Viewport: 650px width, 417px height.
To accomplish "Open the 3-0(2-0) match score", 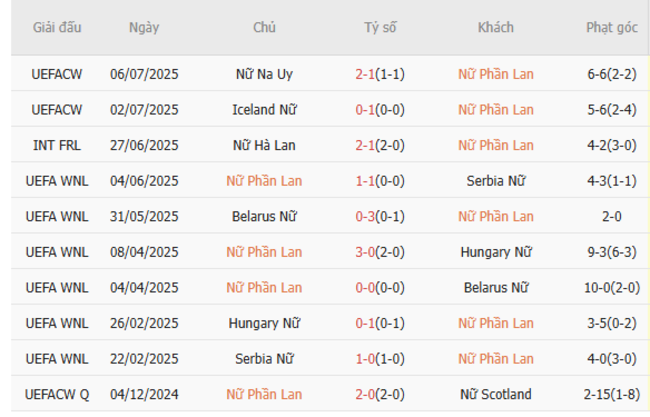I will pyautogui.click(x=379, y=253).
